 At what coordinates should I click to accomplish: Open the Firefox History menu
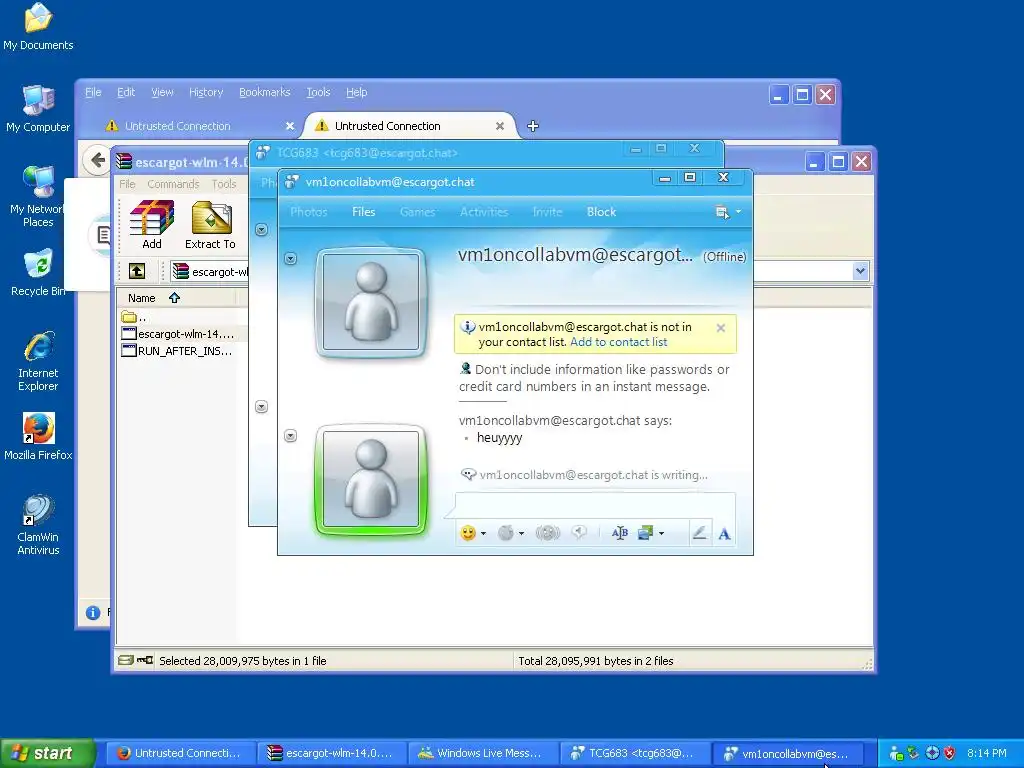pyautogui.click(x=206, y=92)
